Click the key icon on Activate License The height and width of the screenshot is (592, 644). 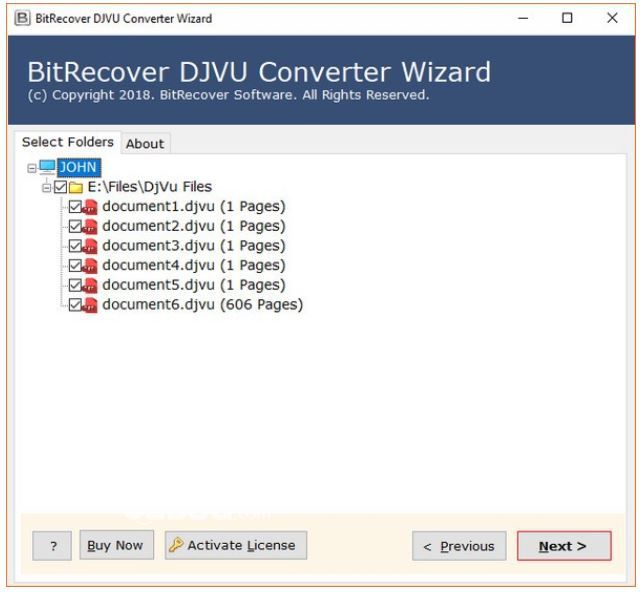[x=176, y=545]
